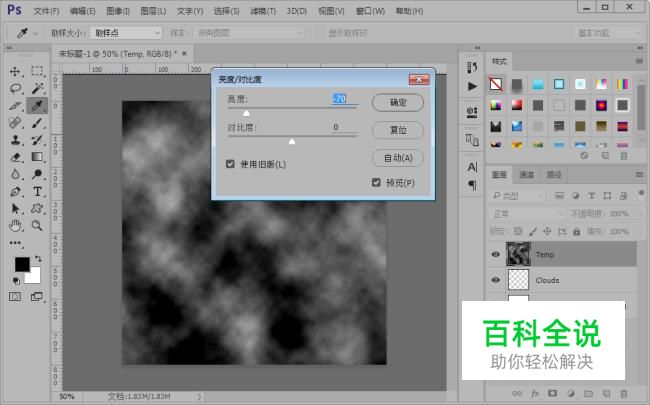Toggle lock transparent pixels icon

[x=518, y=231]
